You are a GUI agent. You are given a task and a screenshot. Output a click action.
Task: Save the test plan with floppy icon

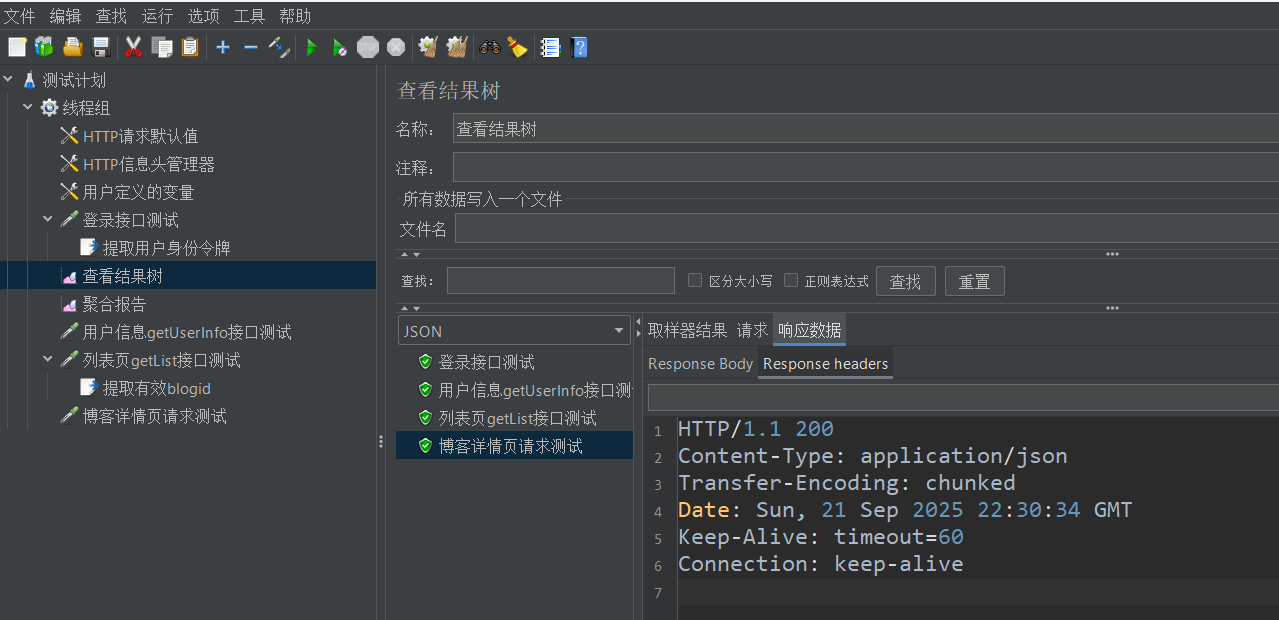(x=101, y=47)
